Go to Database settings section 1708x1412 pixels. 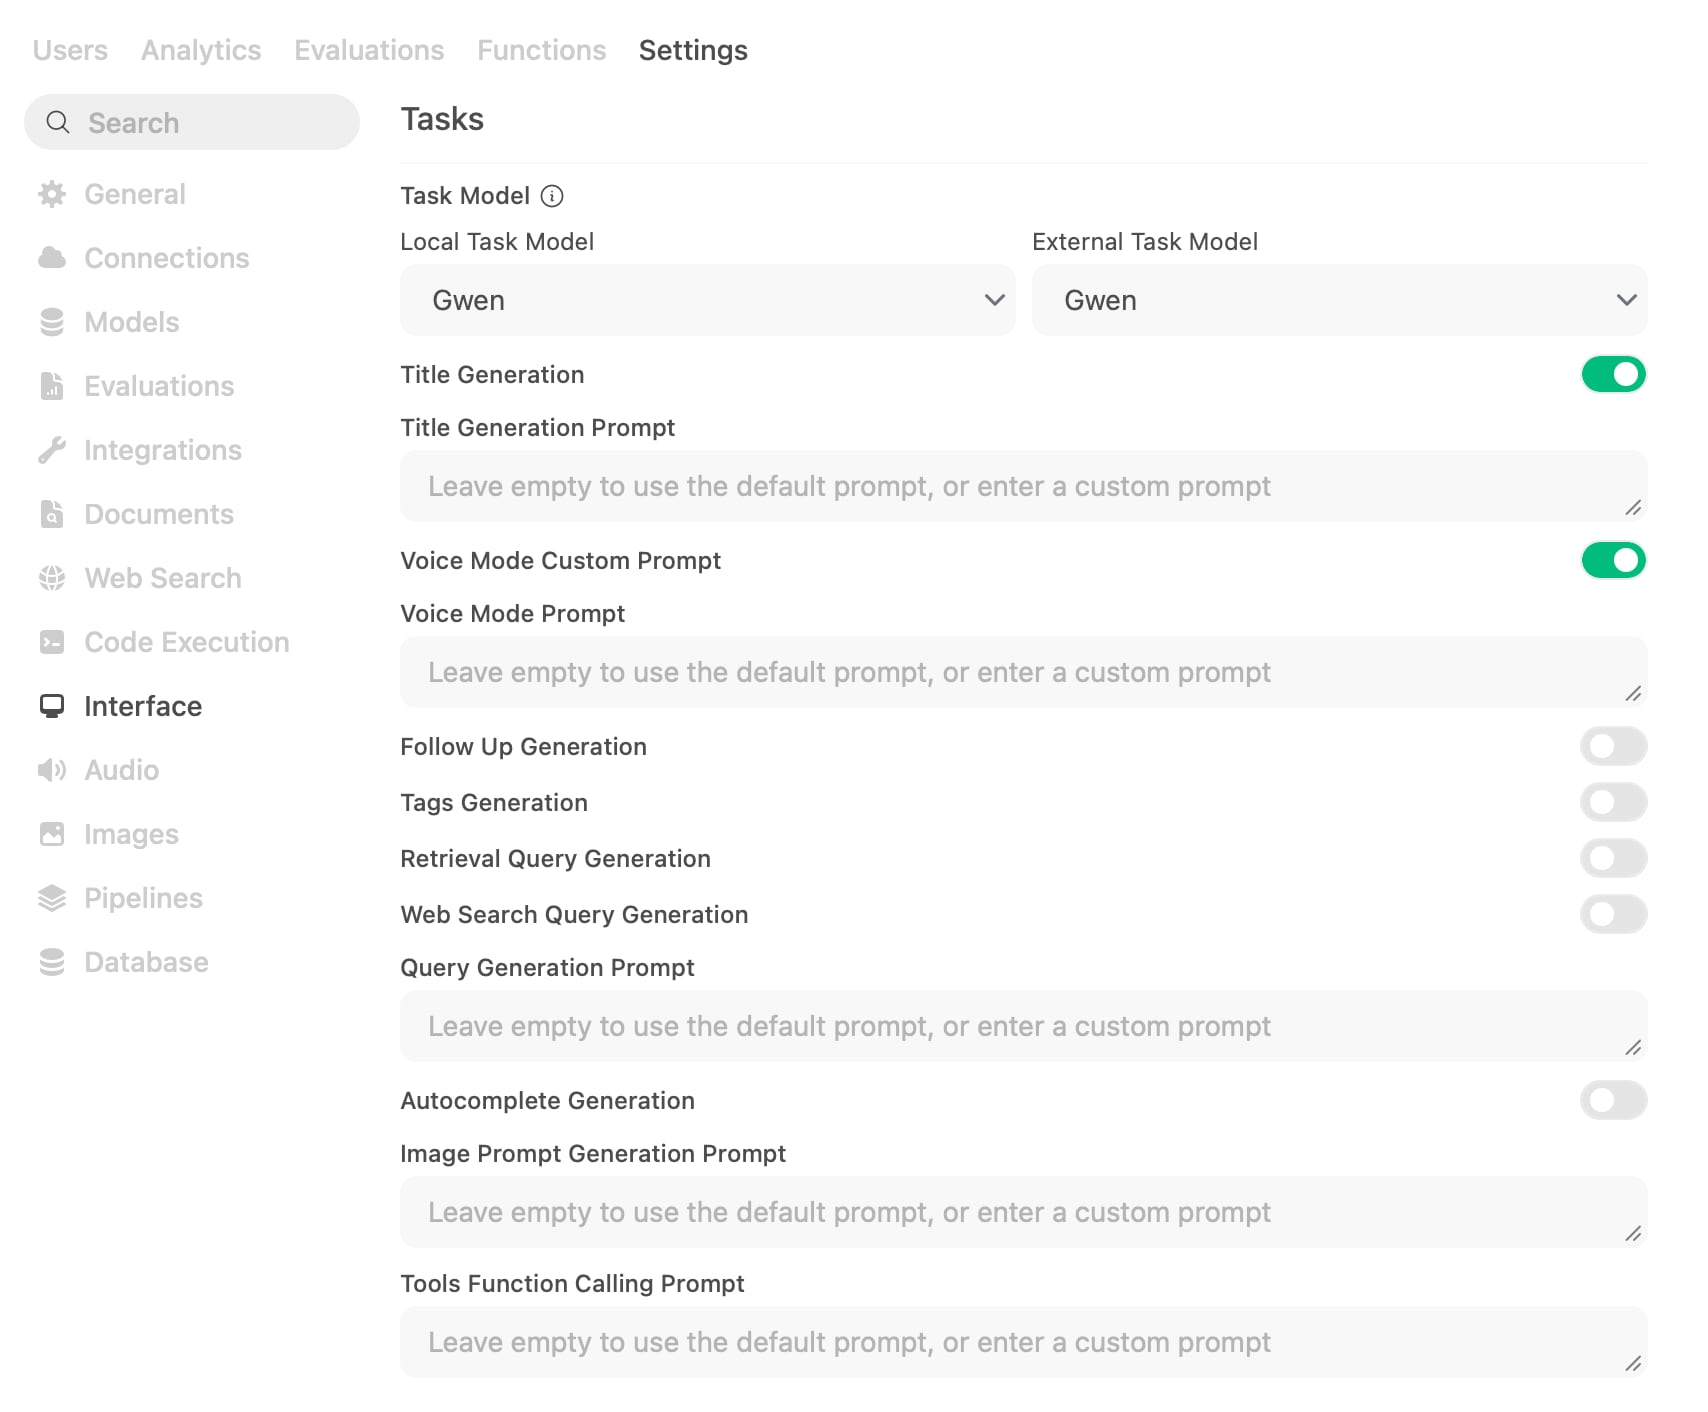tap(146, 962)
